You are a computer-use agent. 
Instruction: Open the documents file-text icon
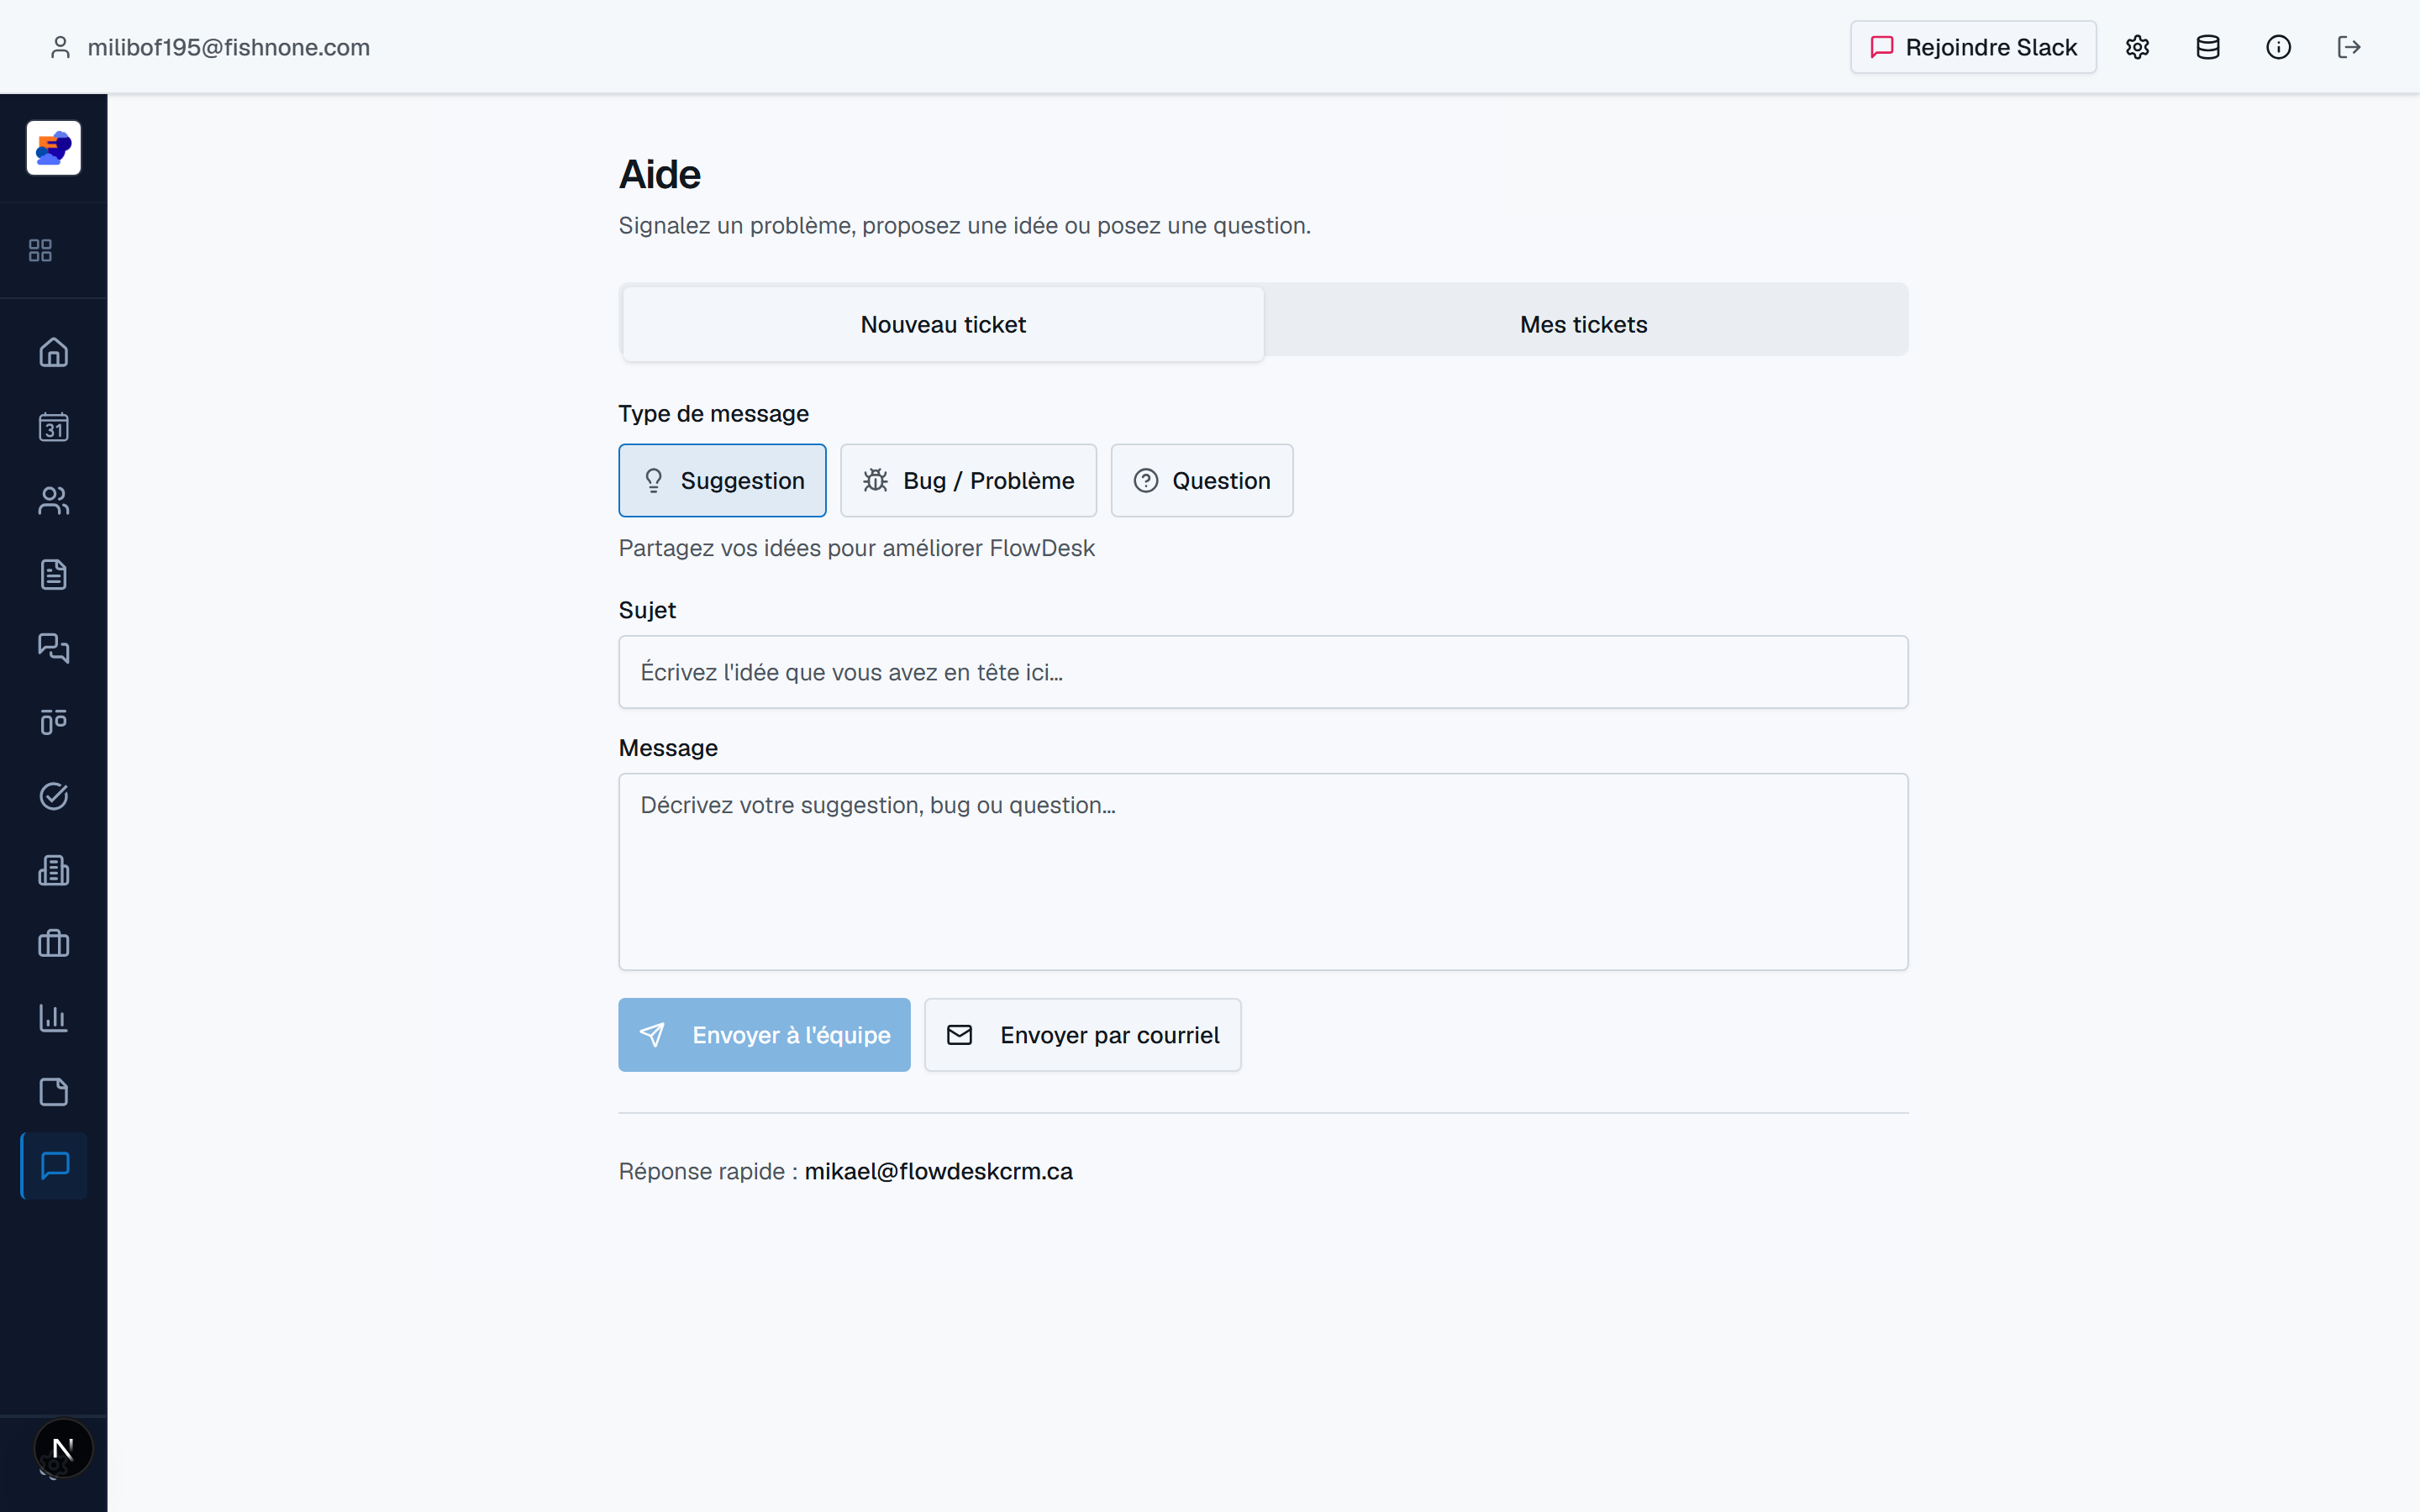pos(54,574)
